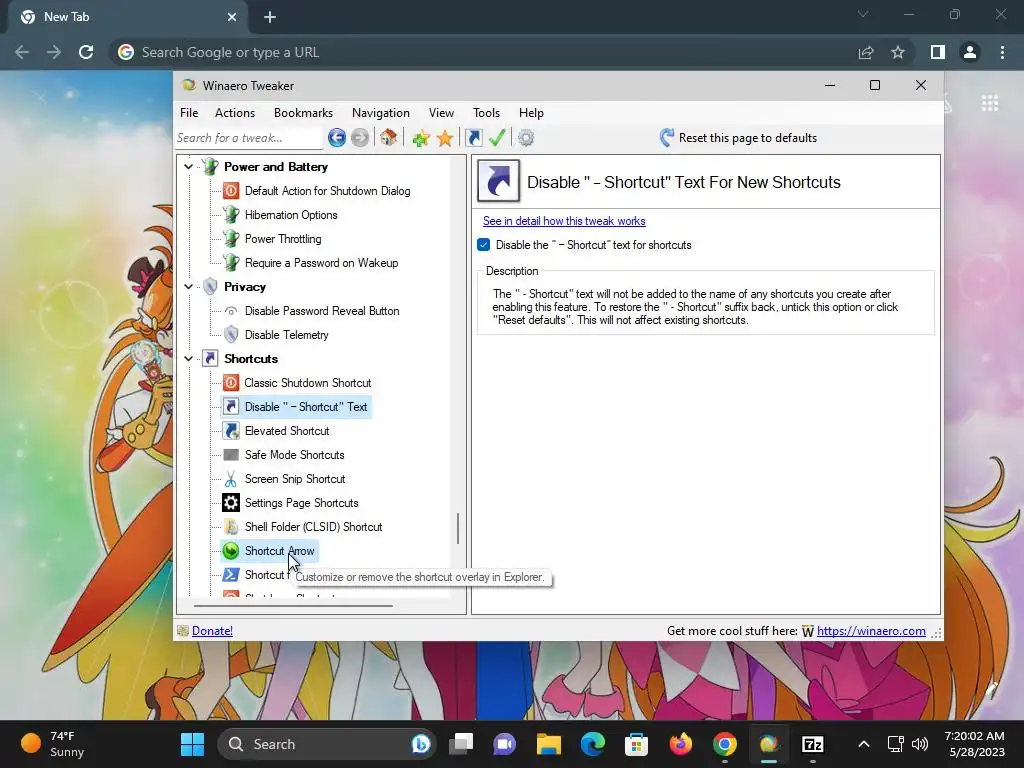Open the weather widget showing 74°F Sunny
The width and height of the screenshot is (1024, 768).
coord(54,744)
